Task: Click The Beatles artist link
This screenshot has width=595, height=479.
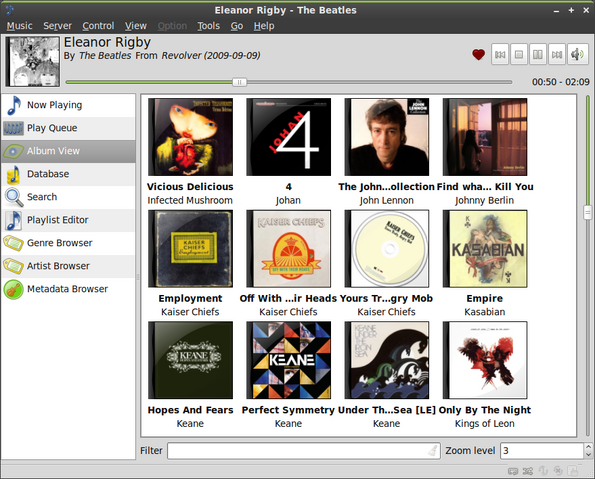Action: 105,56
